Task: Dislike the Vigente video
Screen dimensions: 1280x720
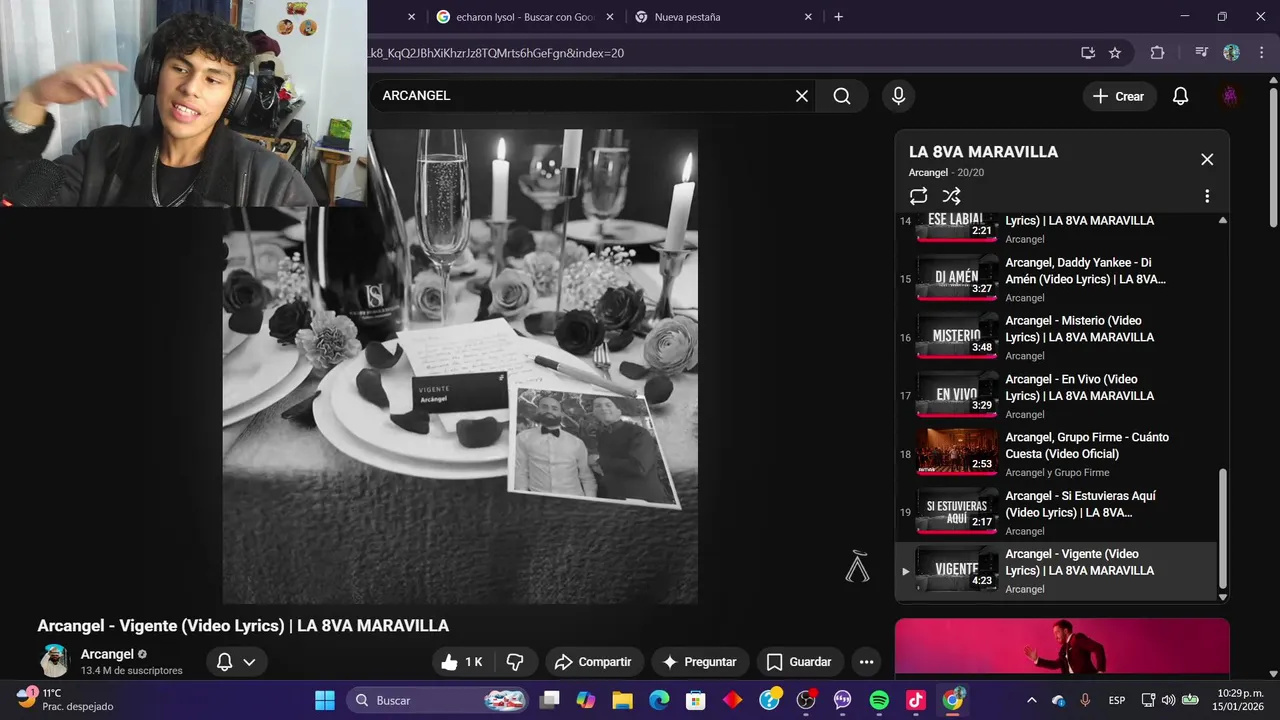Action: tap(515, 662)
